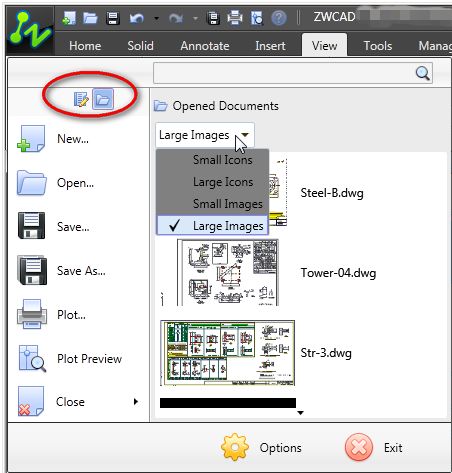The width and height of the screenshot is (452, 473).
Task: Select the checked Large Images option
Action: (x=212, y=226)
